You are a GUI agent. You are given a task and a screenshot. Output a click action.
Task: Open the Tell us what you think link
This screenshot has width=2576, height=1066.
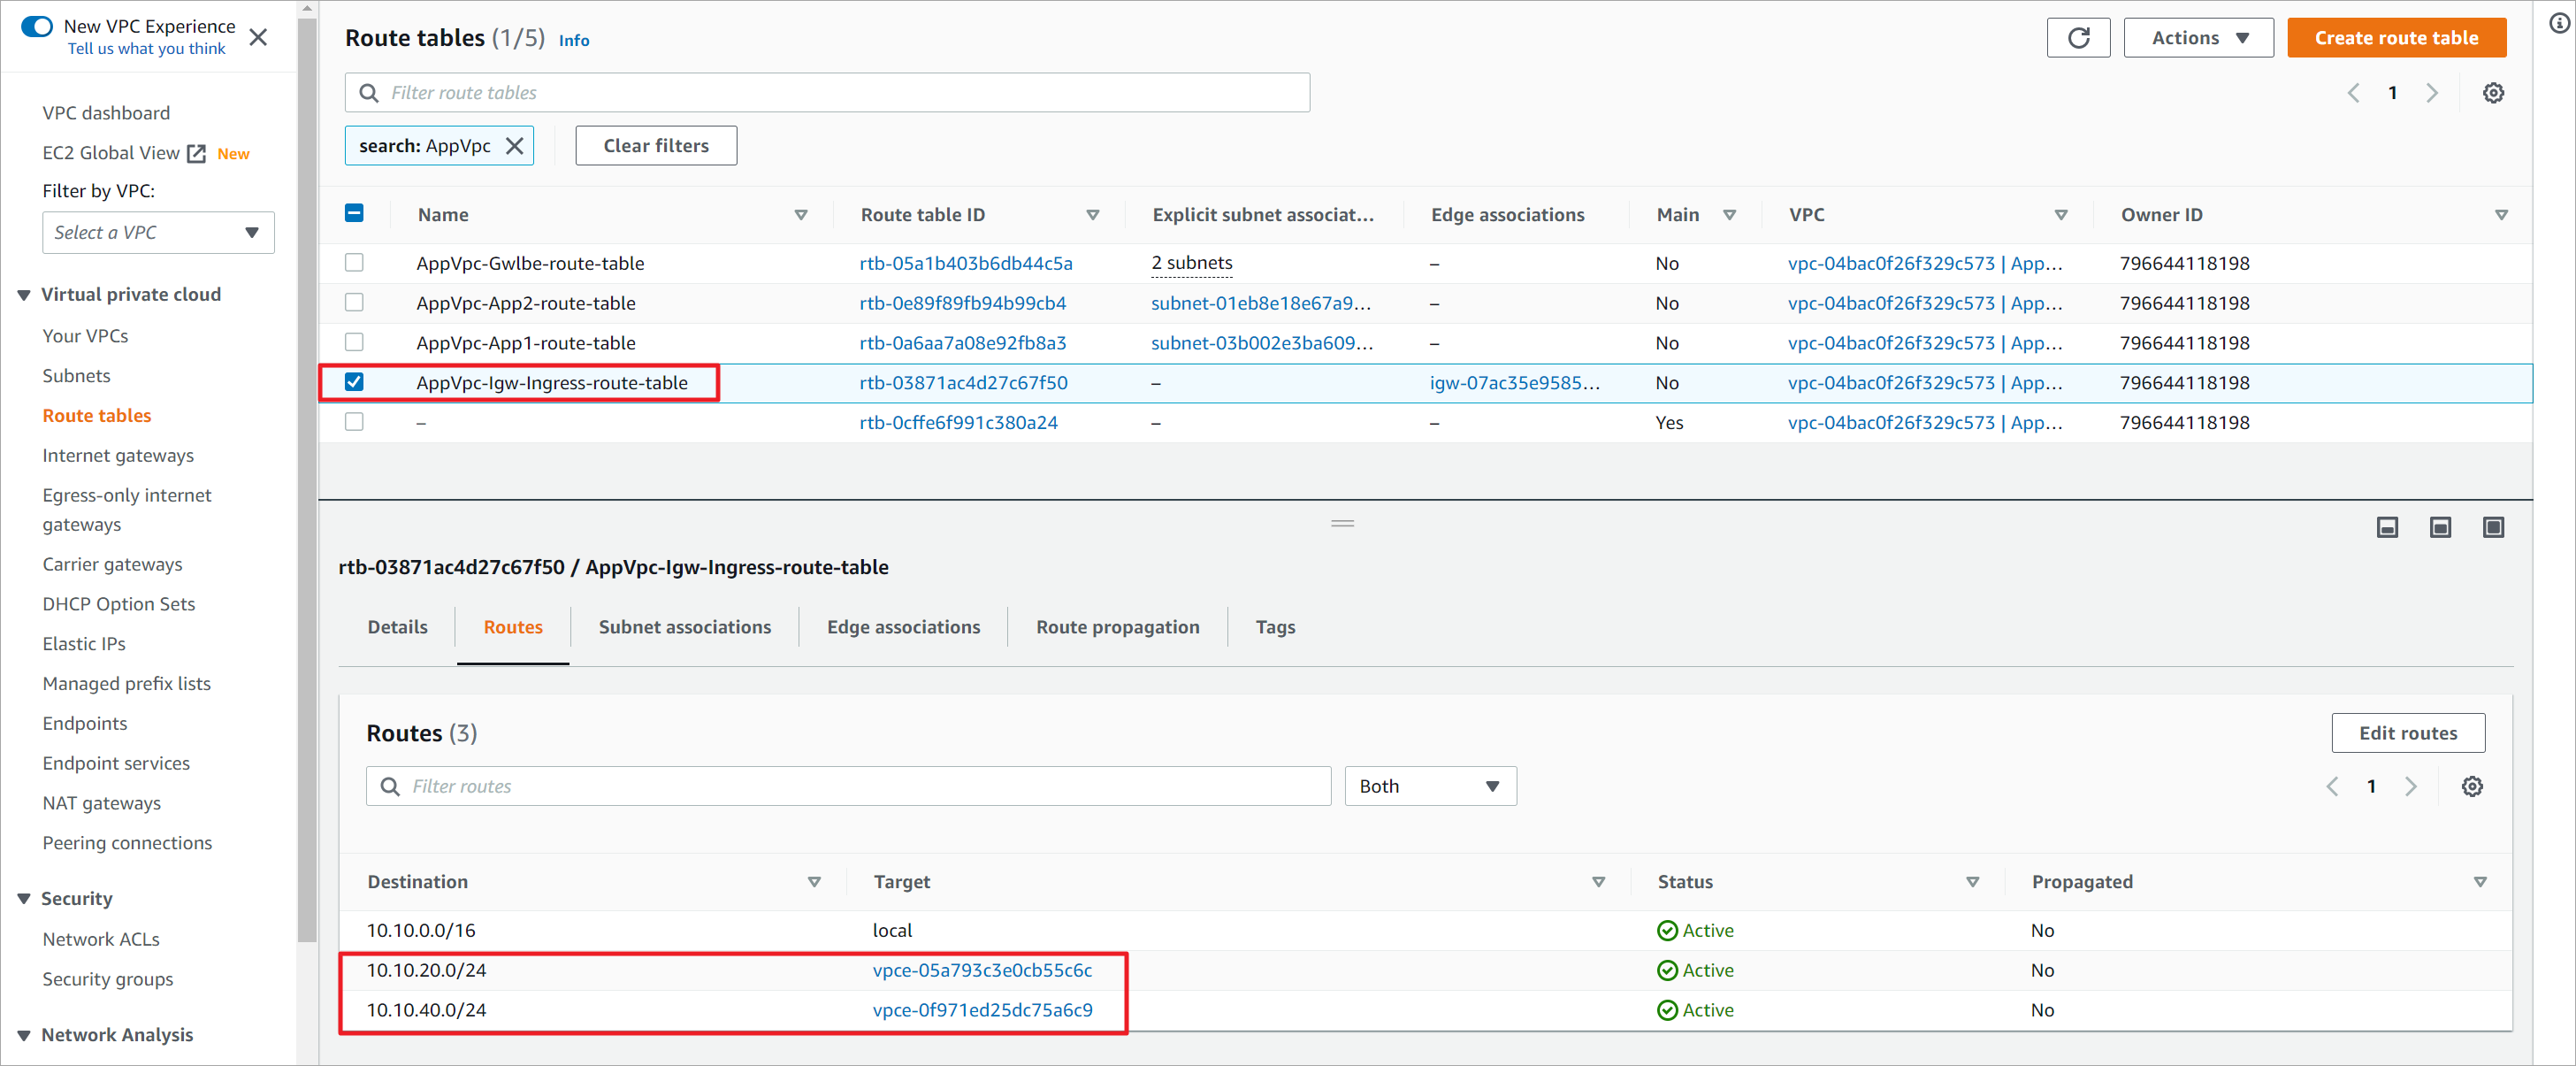click(x=146, y=49)
